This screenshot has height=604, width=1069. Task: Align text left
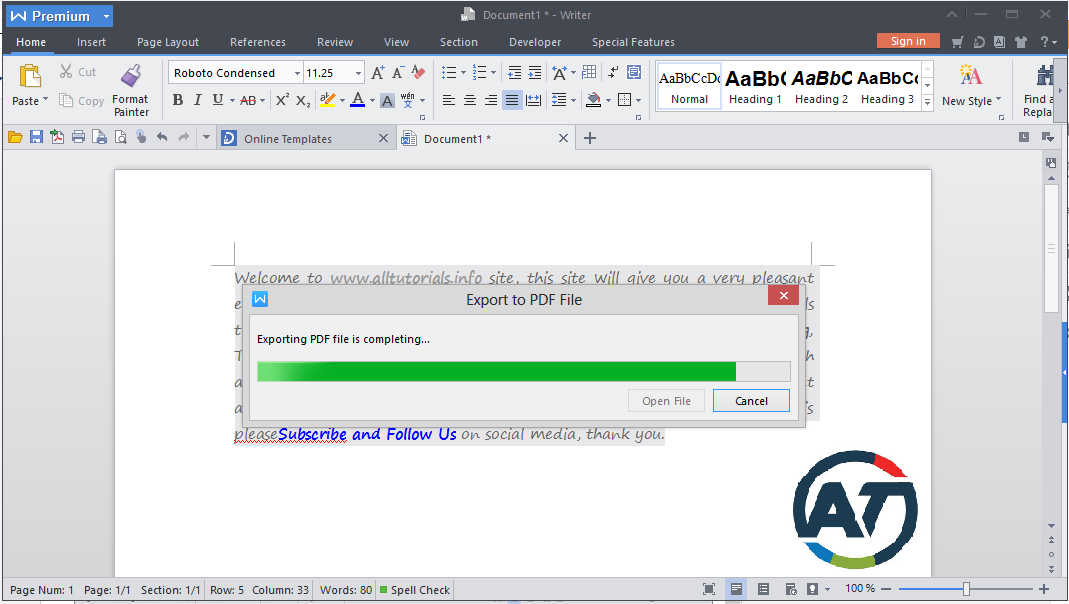(x=449, y=100)
